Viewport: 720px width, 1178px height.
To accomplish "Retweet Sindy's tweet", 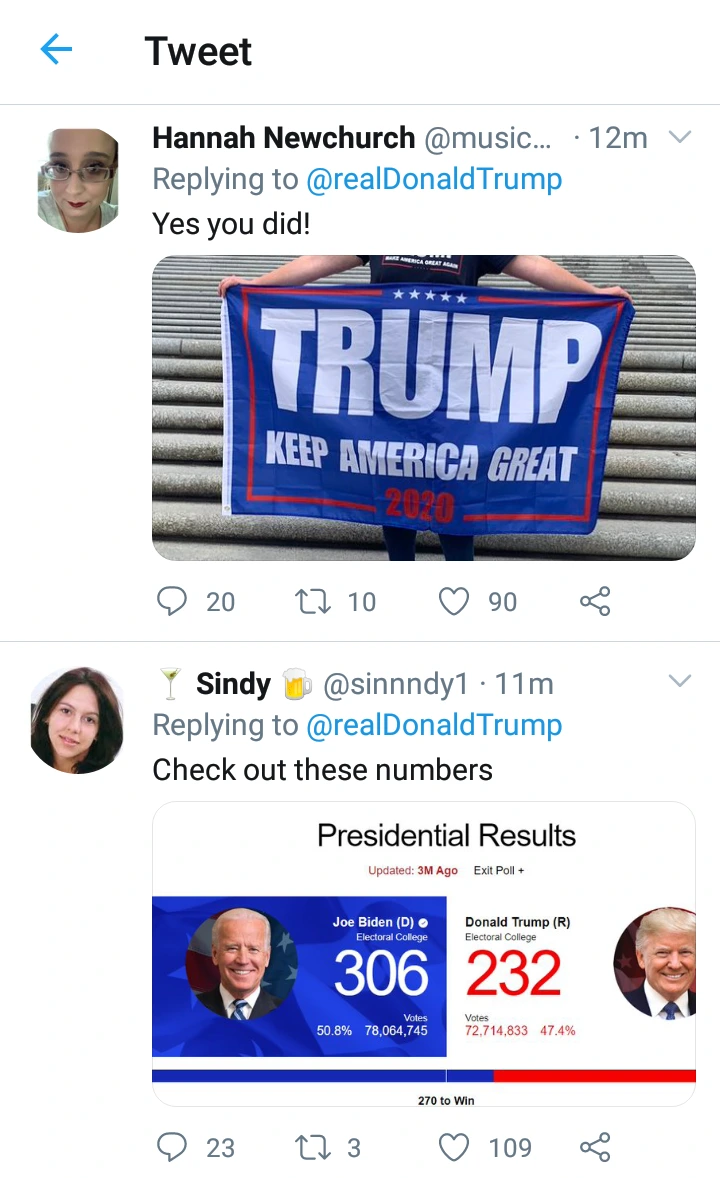I will (x=312, y=1147).
